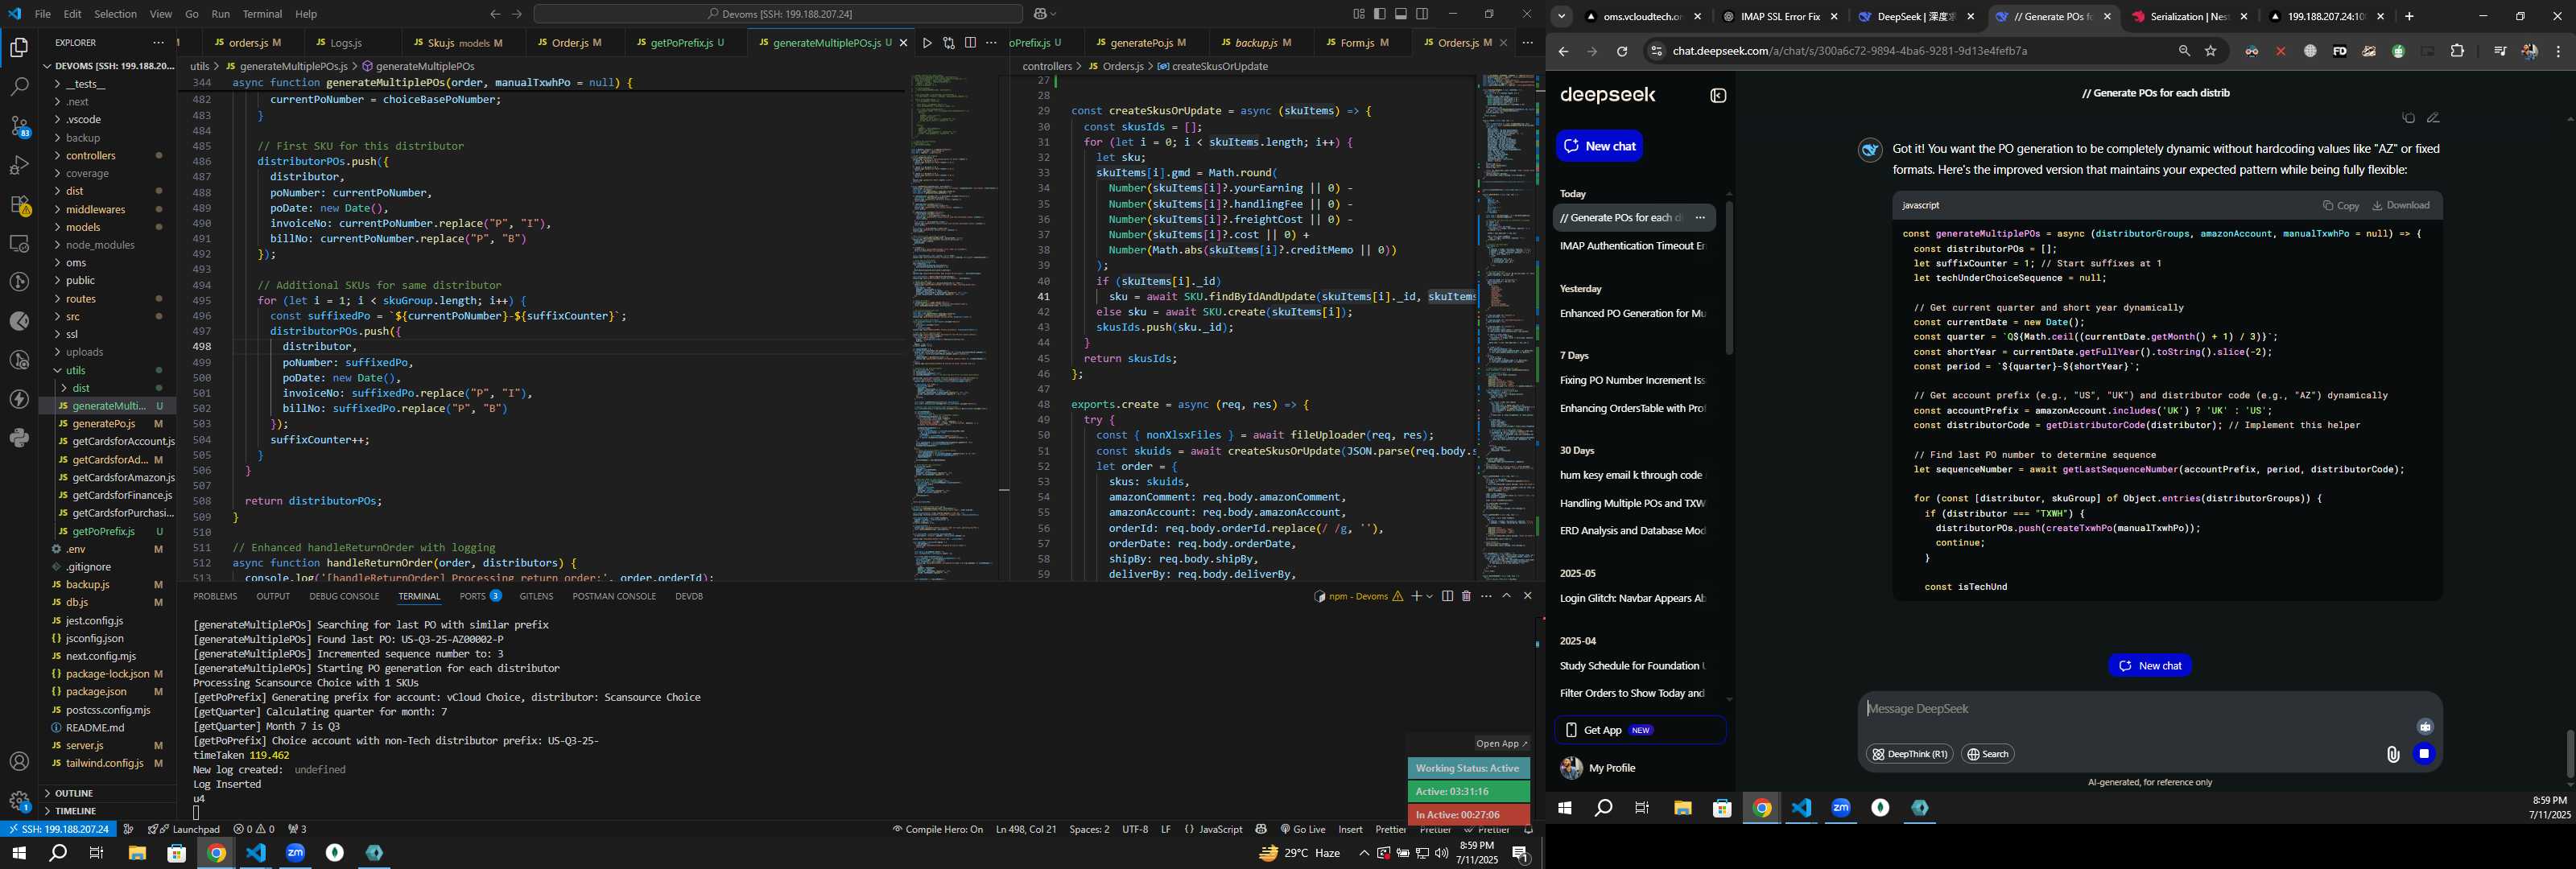Screen dimensions: 2576x869
Task: Toggle VS Code secondary side bar
Action: (1422, 14)
